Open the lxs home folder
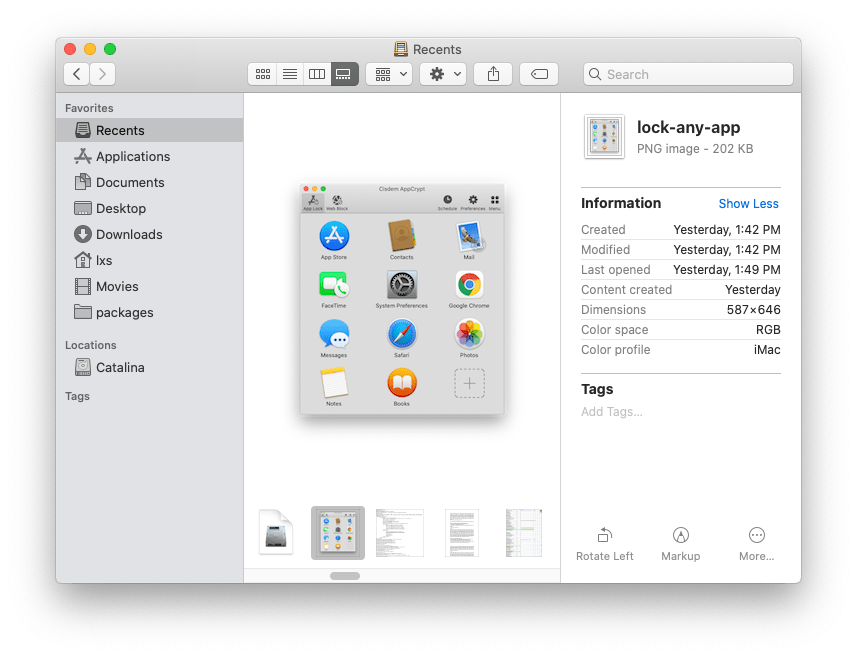Screen dimensions: 857x657 coord(149,260)
